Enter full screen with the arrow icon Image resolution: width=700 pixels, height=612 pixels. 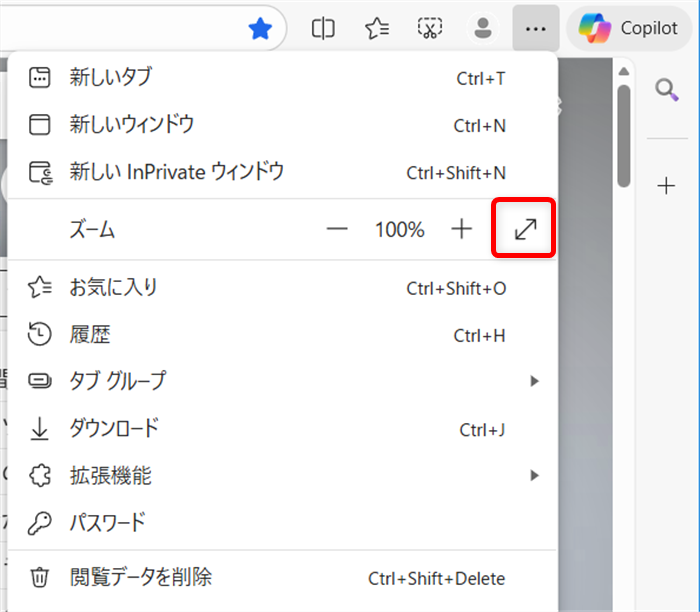click(x=525, y=229)
